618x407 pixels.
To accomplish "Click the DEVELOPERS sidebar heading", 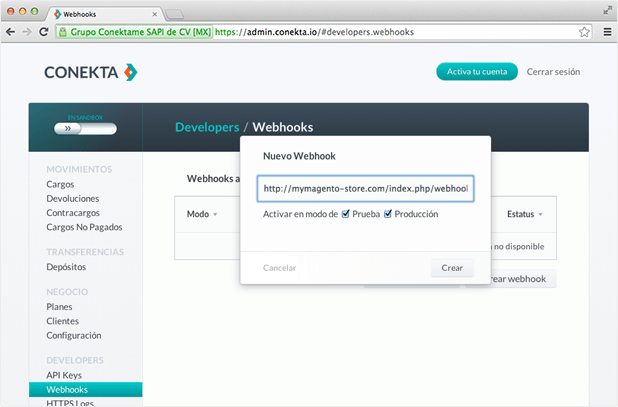I will tap(75, 361).
